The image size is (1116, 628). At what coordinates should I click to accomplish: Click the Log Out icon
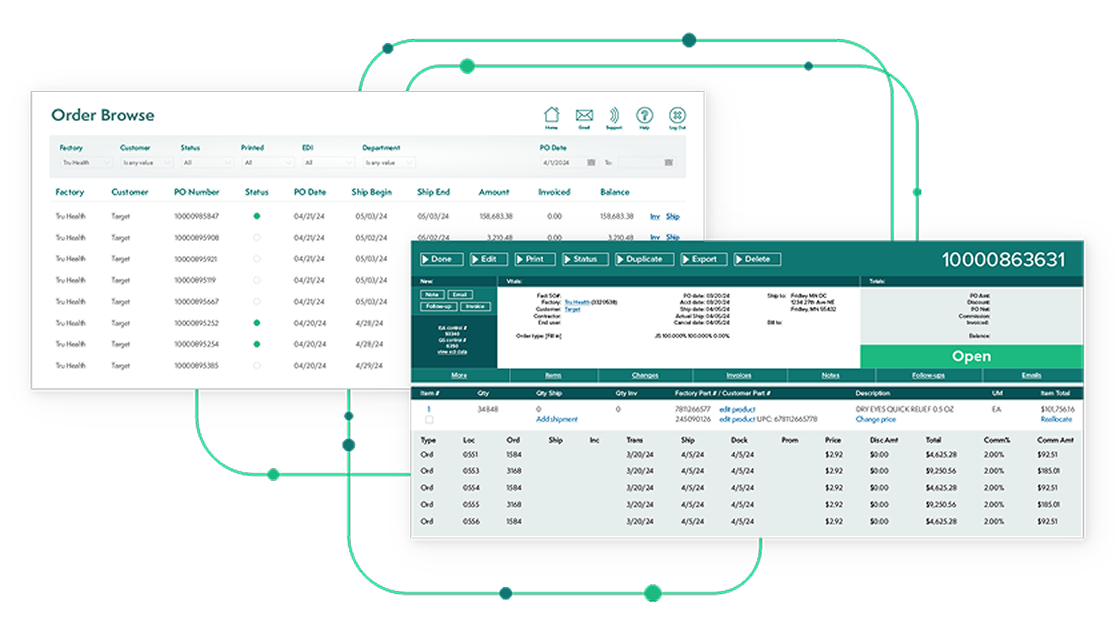click(677, 116)
